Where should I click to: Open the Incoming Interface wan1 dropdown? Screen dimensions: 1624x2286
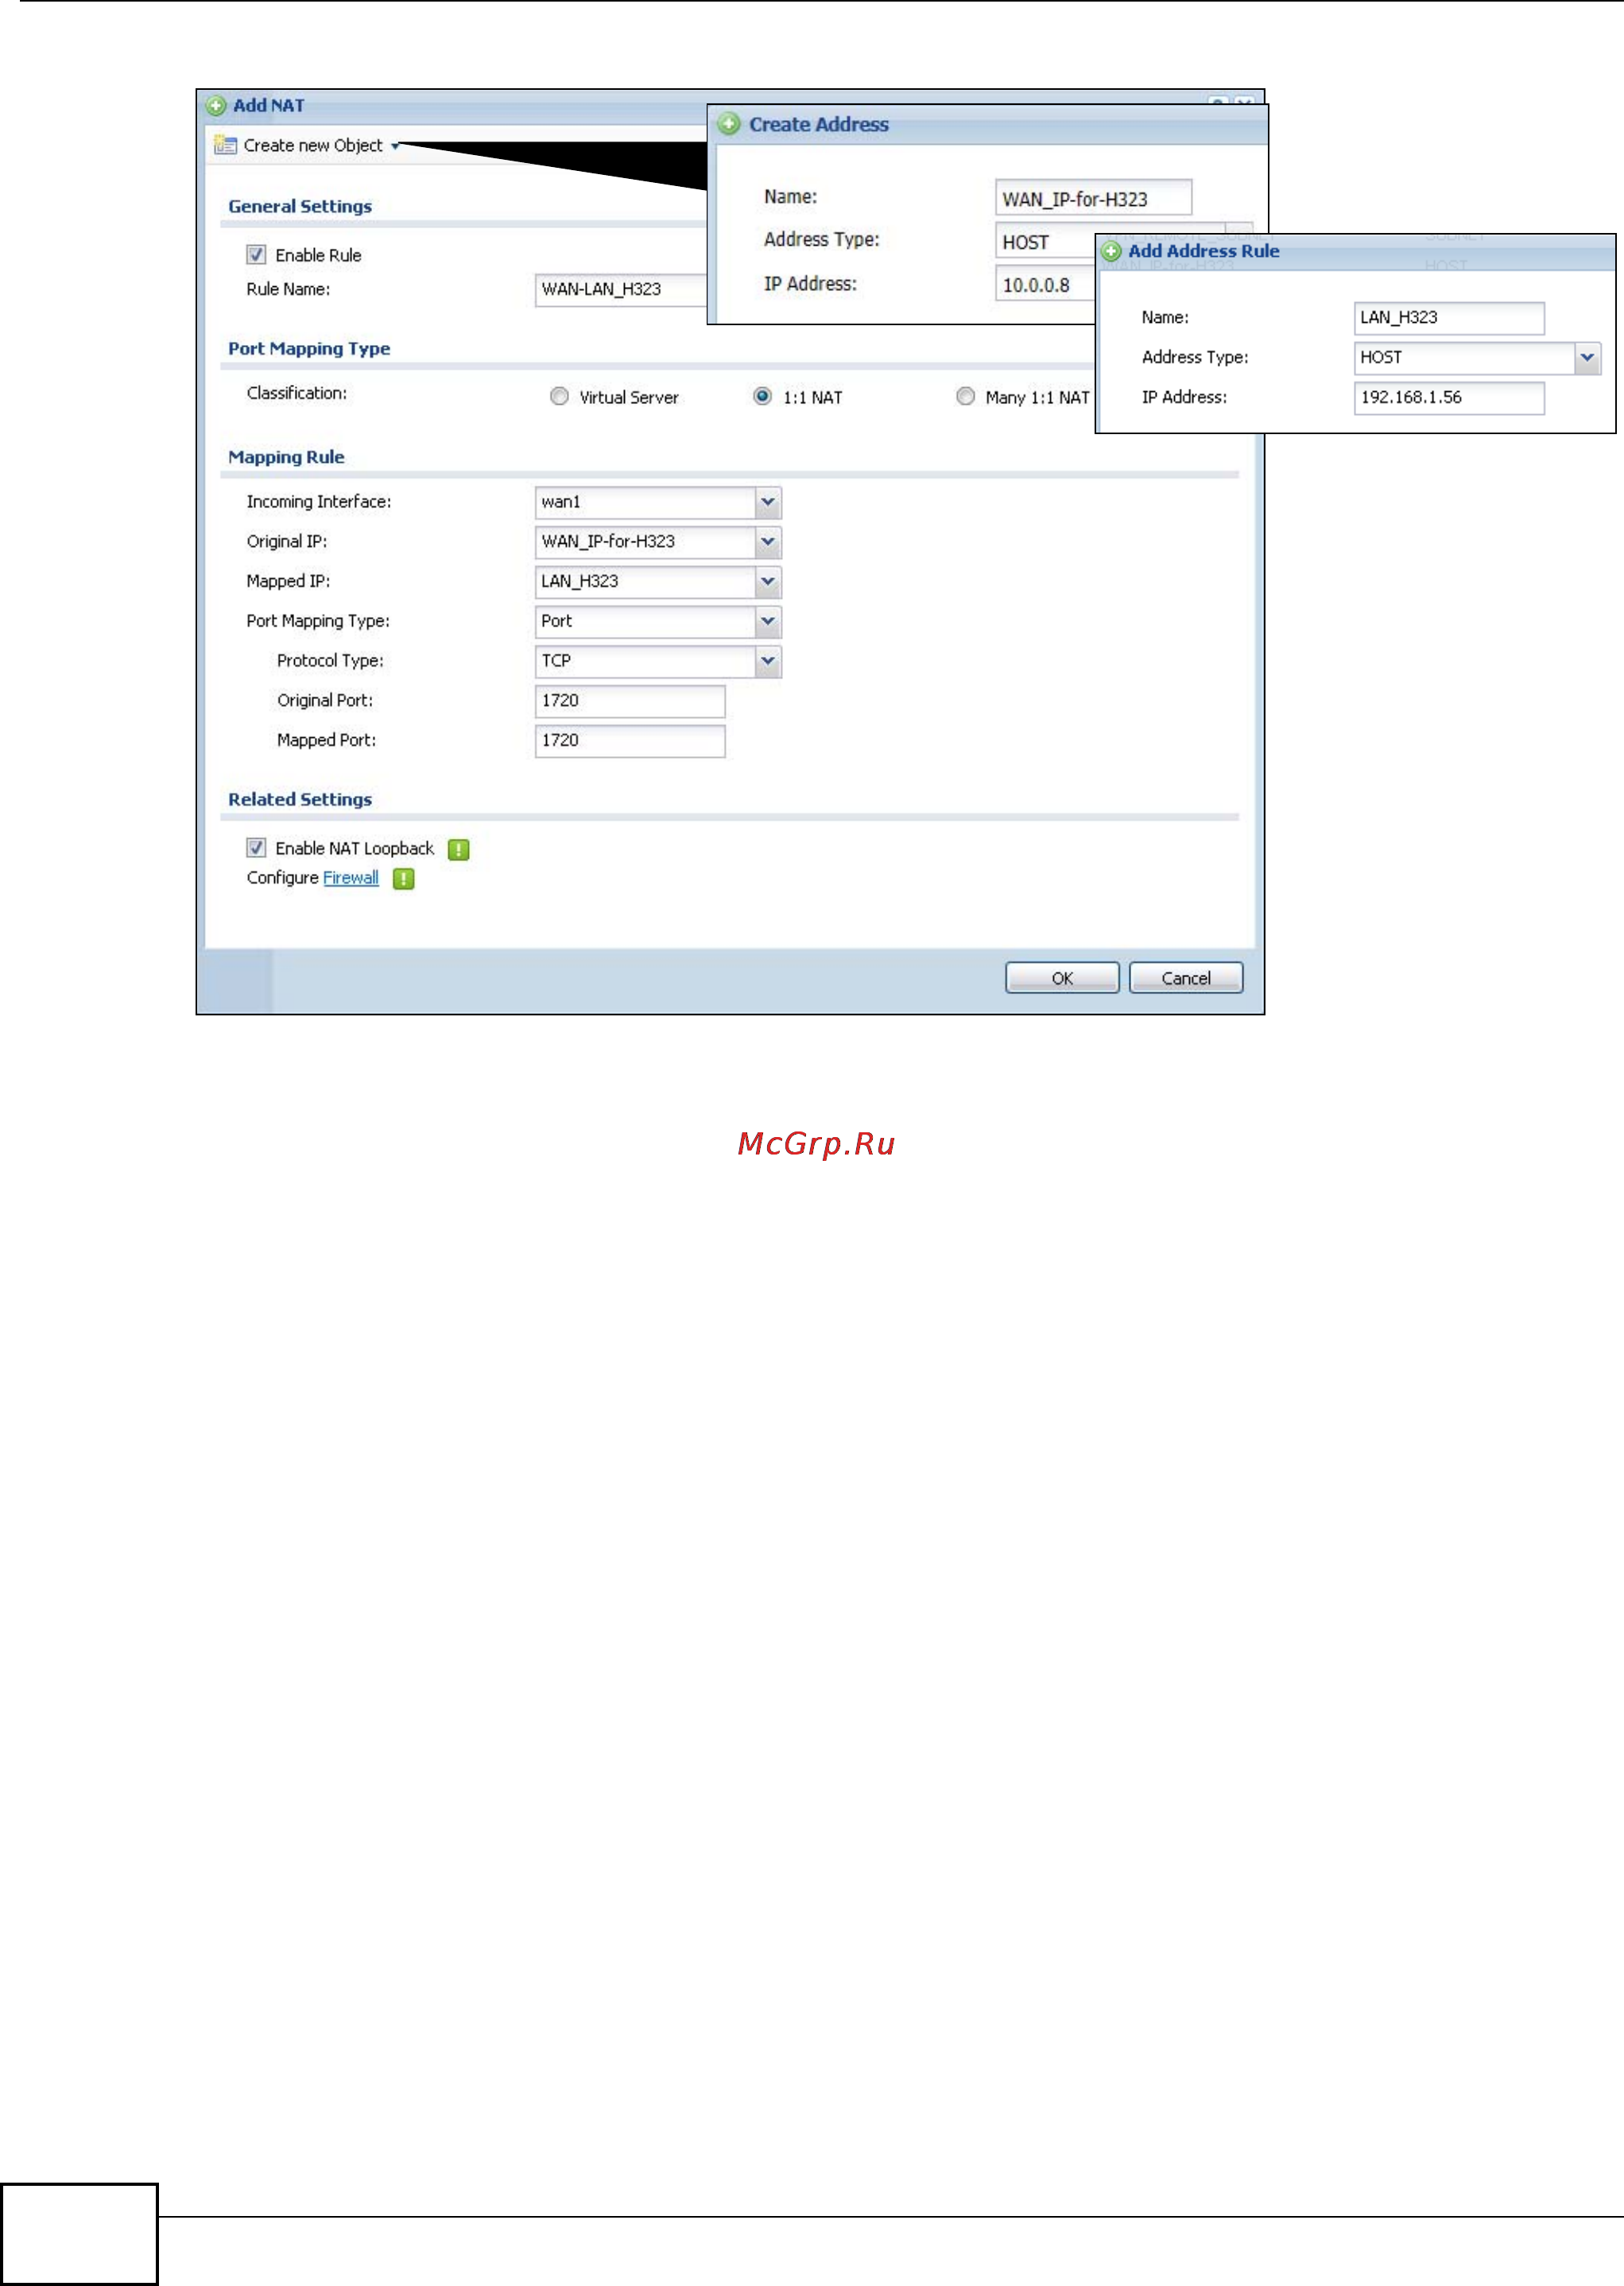[x=768, y=502]
